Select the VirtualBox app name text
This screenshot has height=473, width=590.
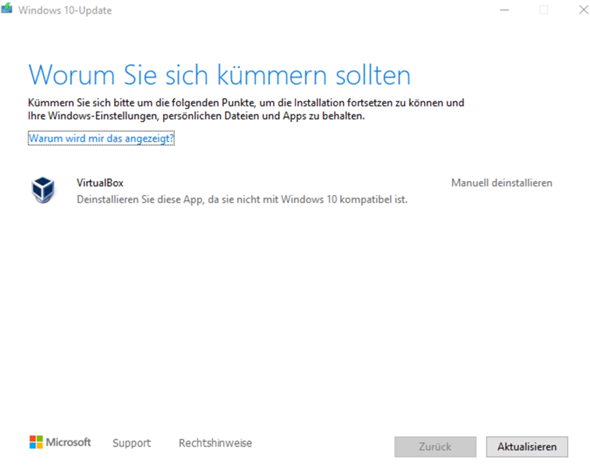[x=100, y=183]
